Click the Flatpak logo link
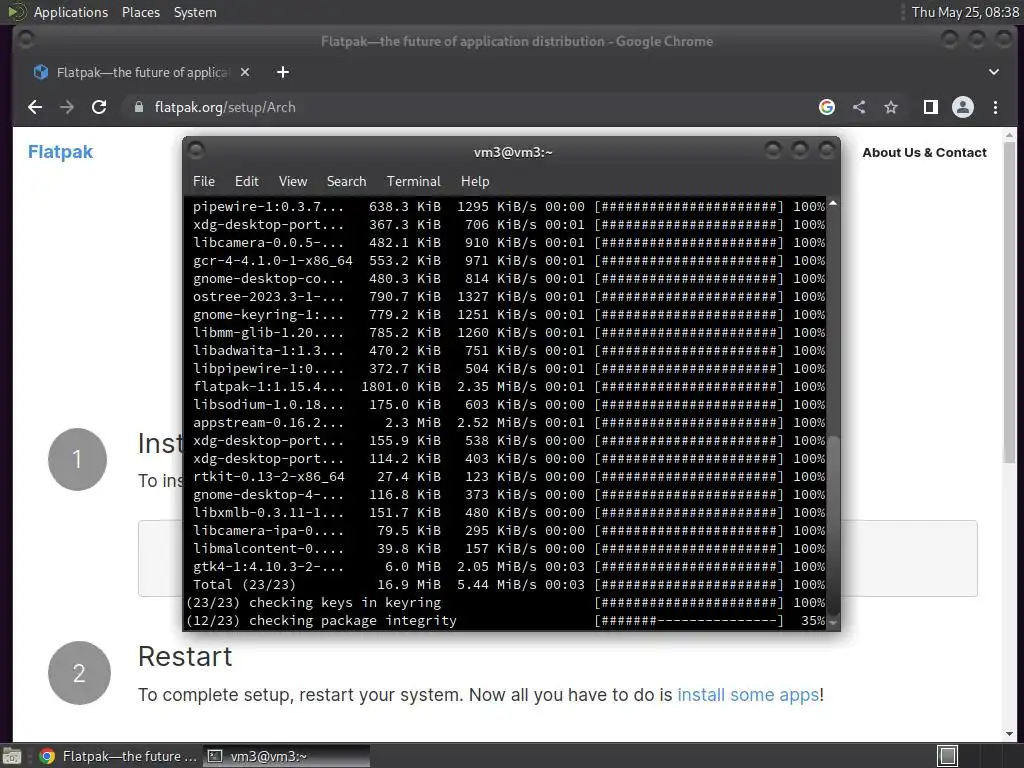 tap(60, 152)
